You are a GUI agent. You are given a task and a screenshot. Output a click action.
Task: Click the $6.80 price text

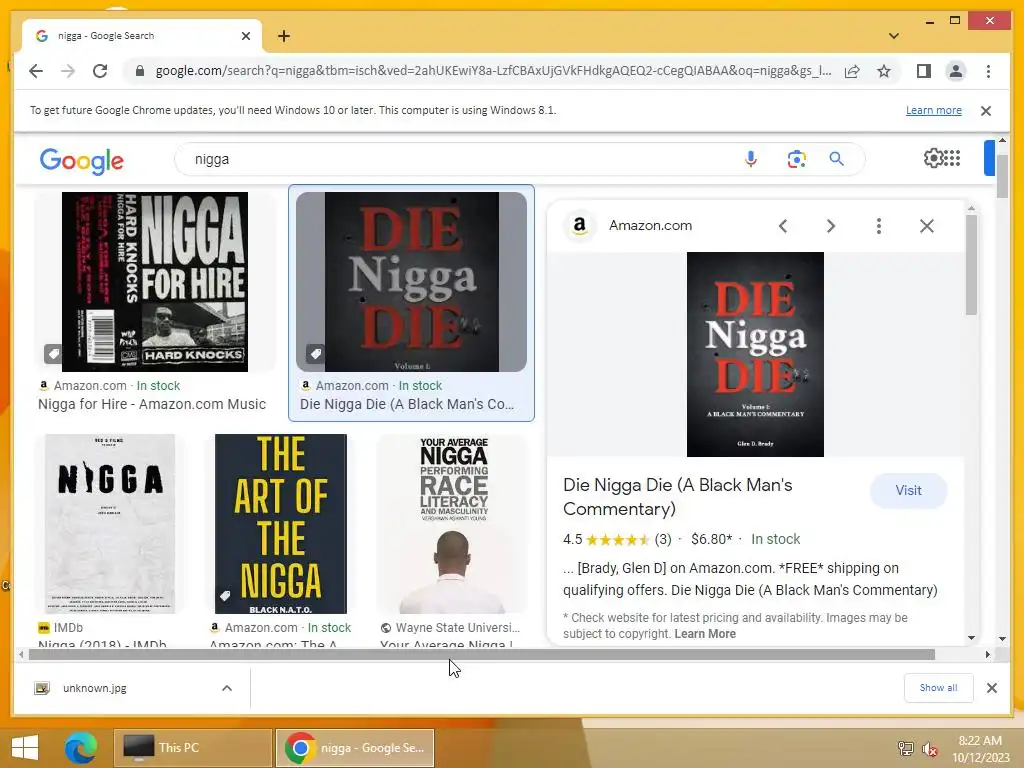pos(711,539)
